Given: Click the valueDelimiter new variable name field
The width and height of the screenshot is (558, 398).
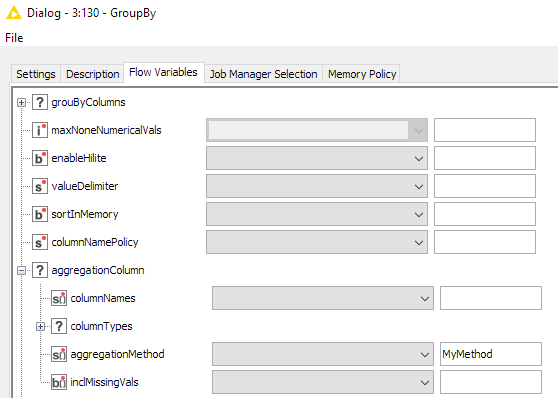Looking at the screenshot, I should [485, 186].
